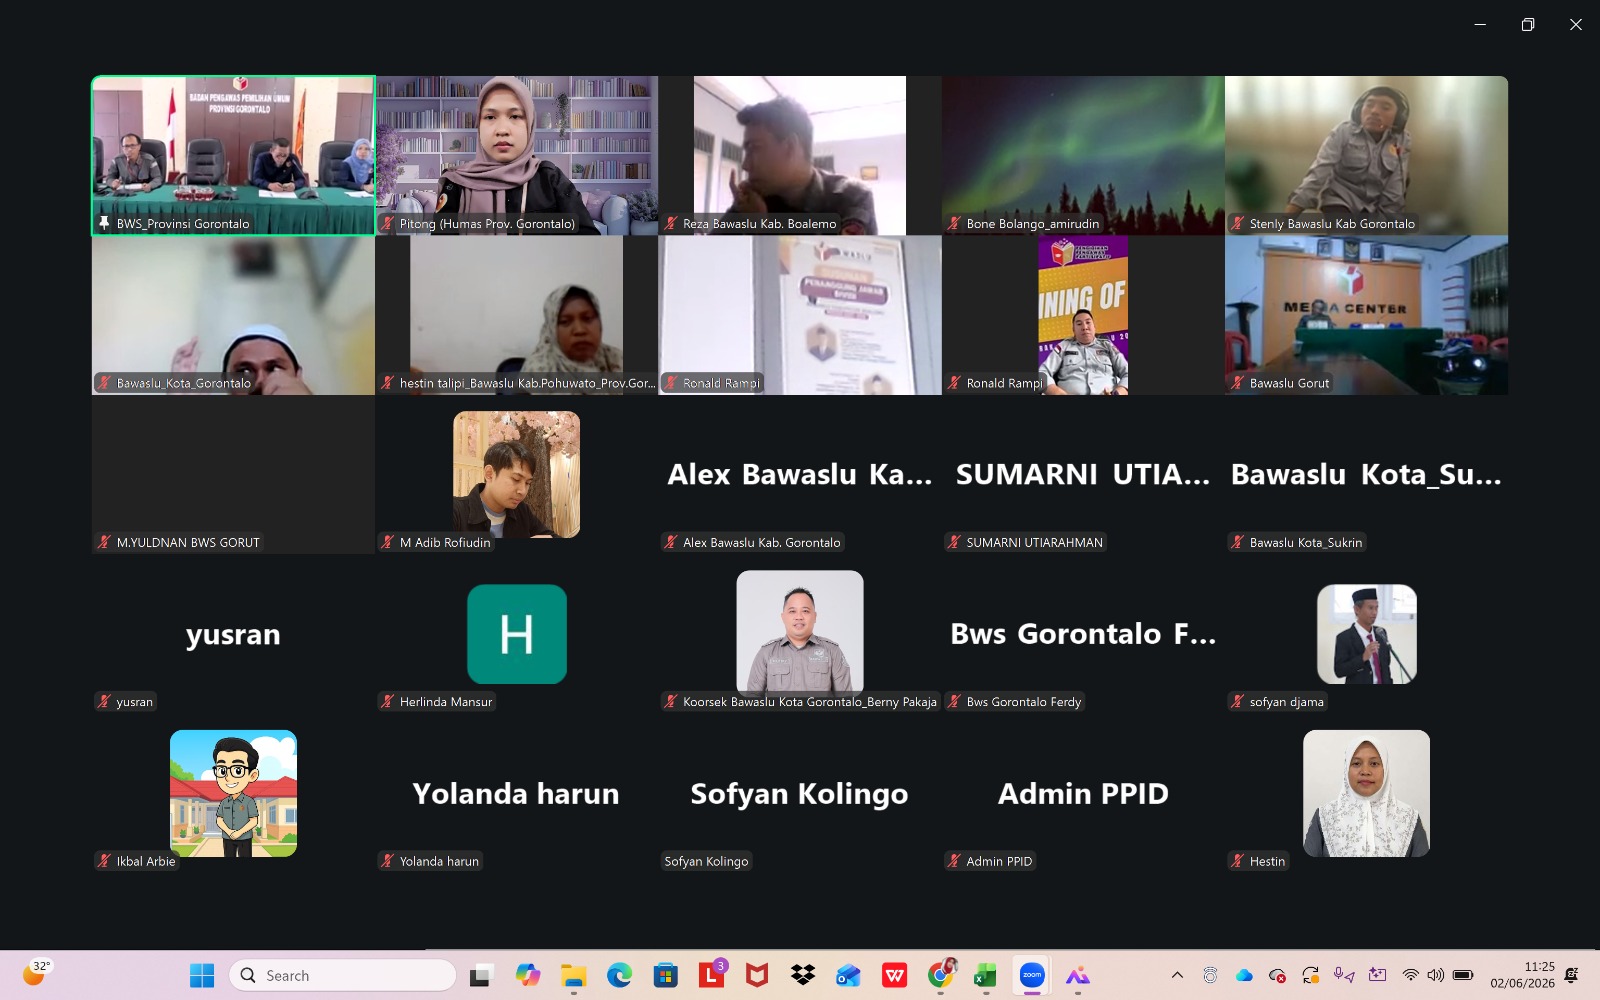Open Wi-Fi network settings in tray
The width and height of the screenshot is (1600, 1000).
1410,975
